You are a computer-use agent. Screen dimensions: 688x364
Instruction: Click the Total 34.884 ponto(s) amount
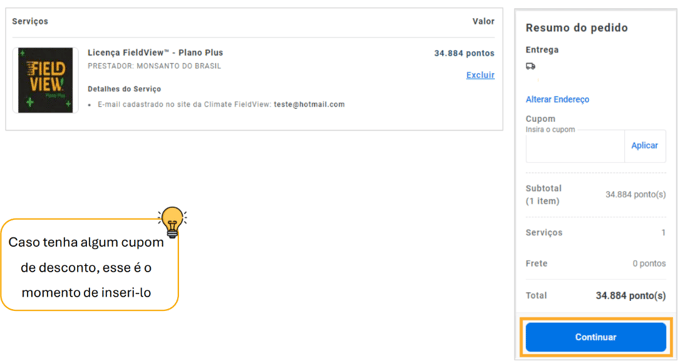click(631, 296)
